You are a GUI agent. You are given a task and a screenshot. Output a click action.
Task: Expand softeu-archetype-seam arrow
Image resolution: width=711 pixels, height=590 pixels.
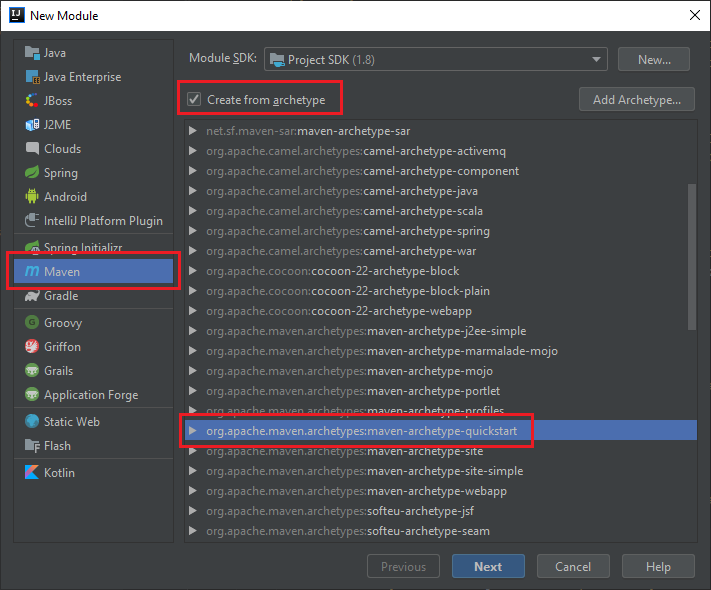(x=193, y=531)
